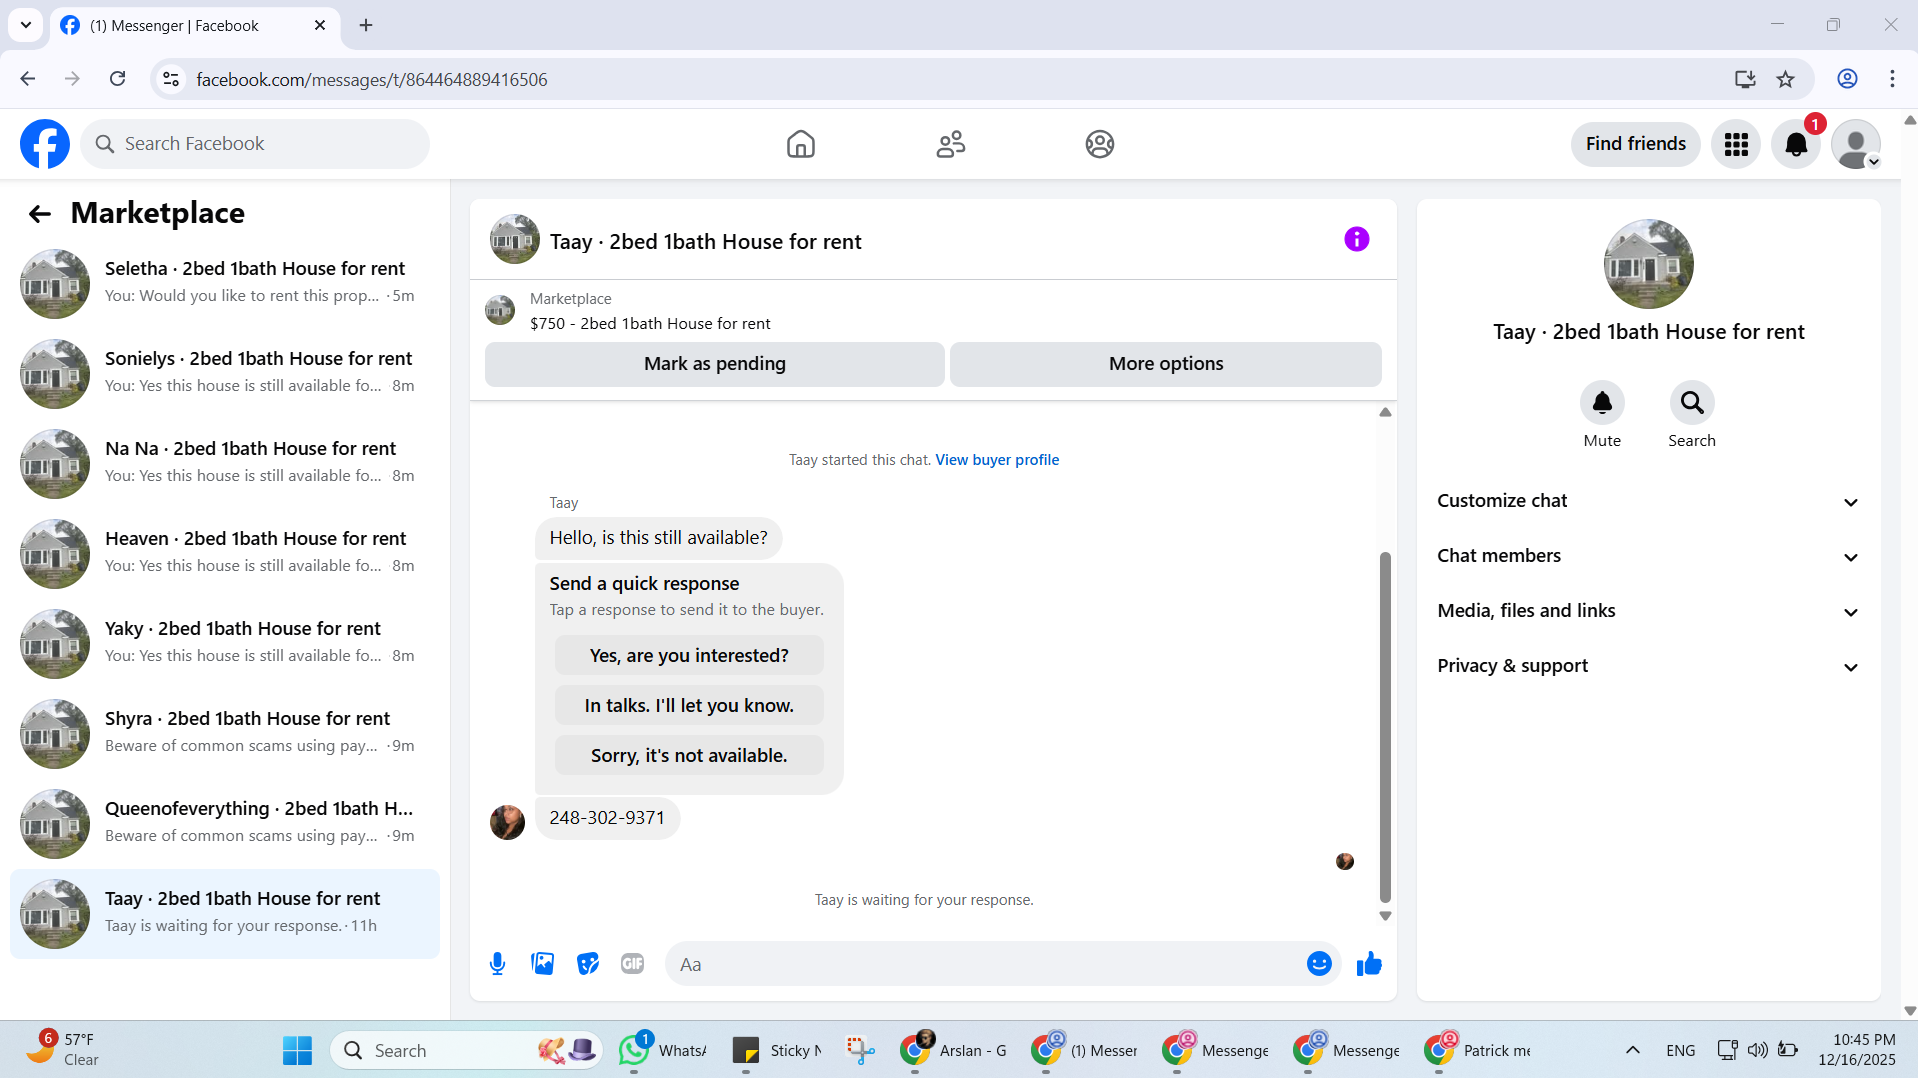
Task: Record a voice clip with the microphone
Action: point(497,964)
